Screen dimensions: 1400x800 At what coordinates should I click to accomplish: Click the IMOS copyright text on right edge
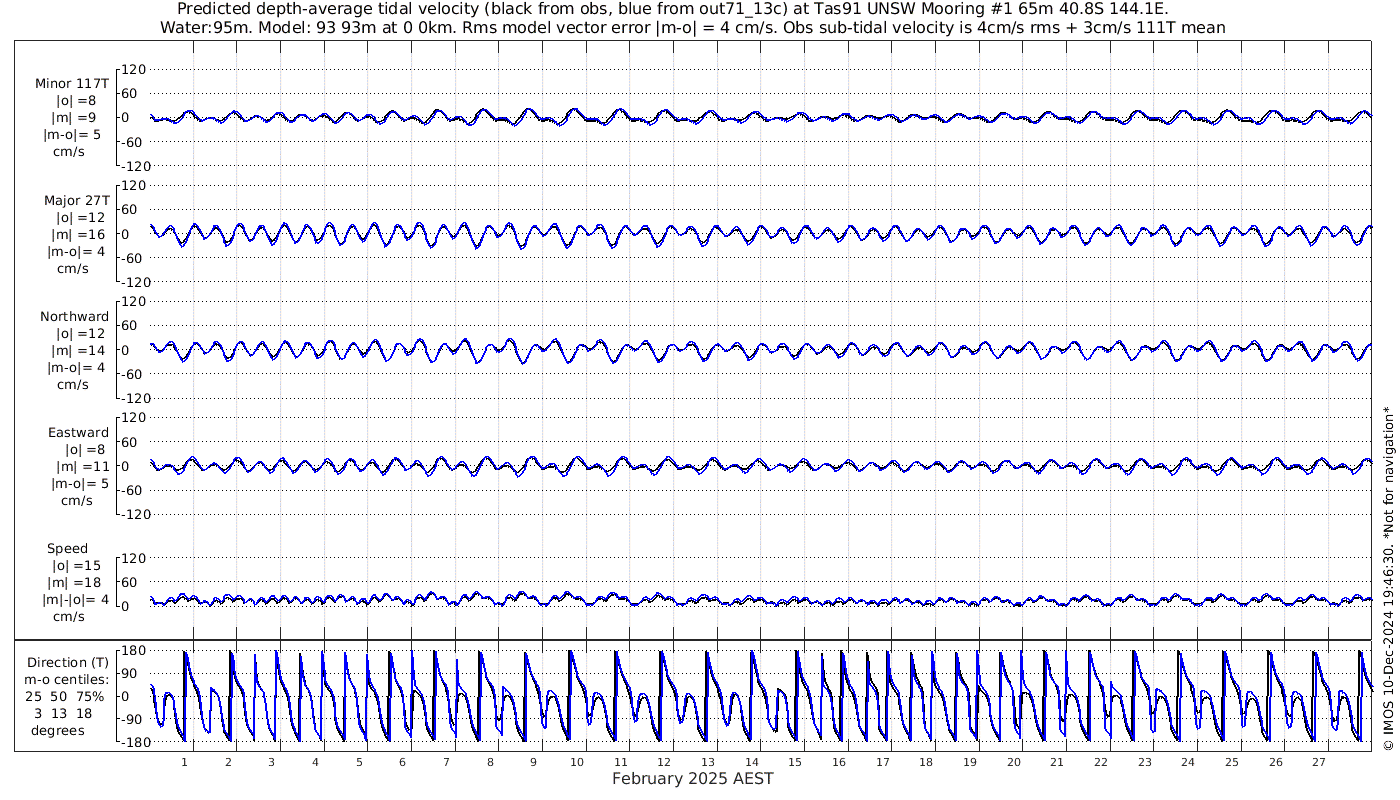click(1387, 580)
